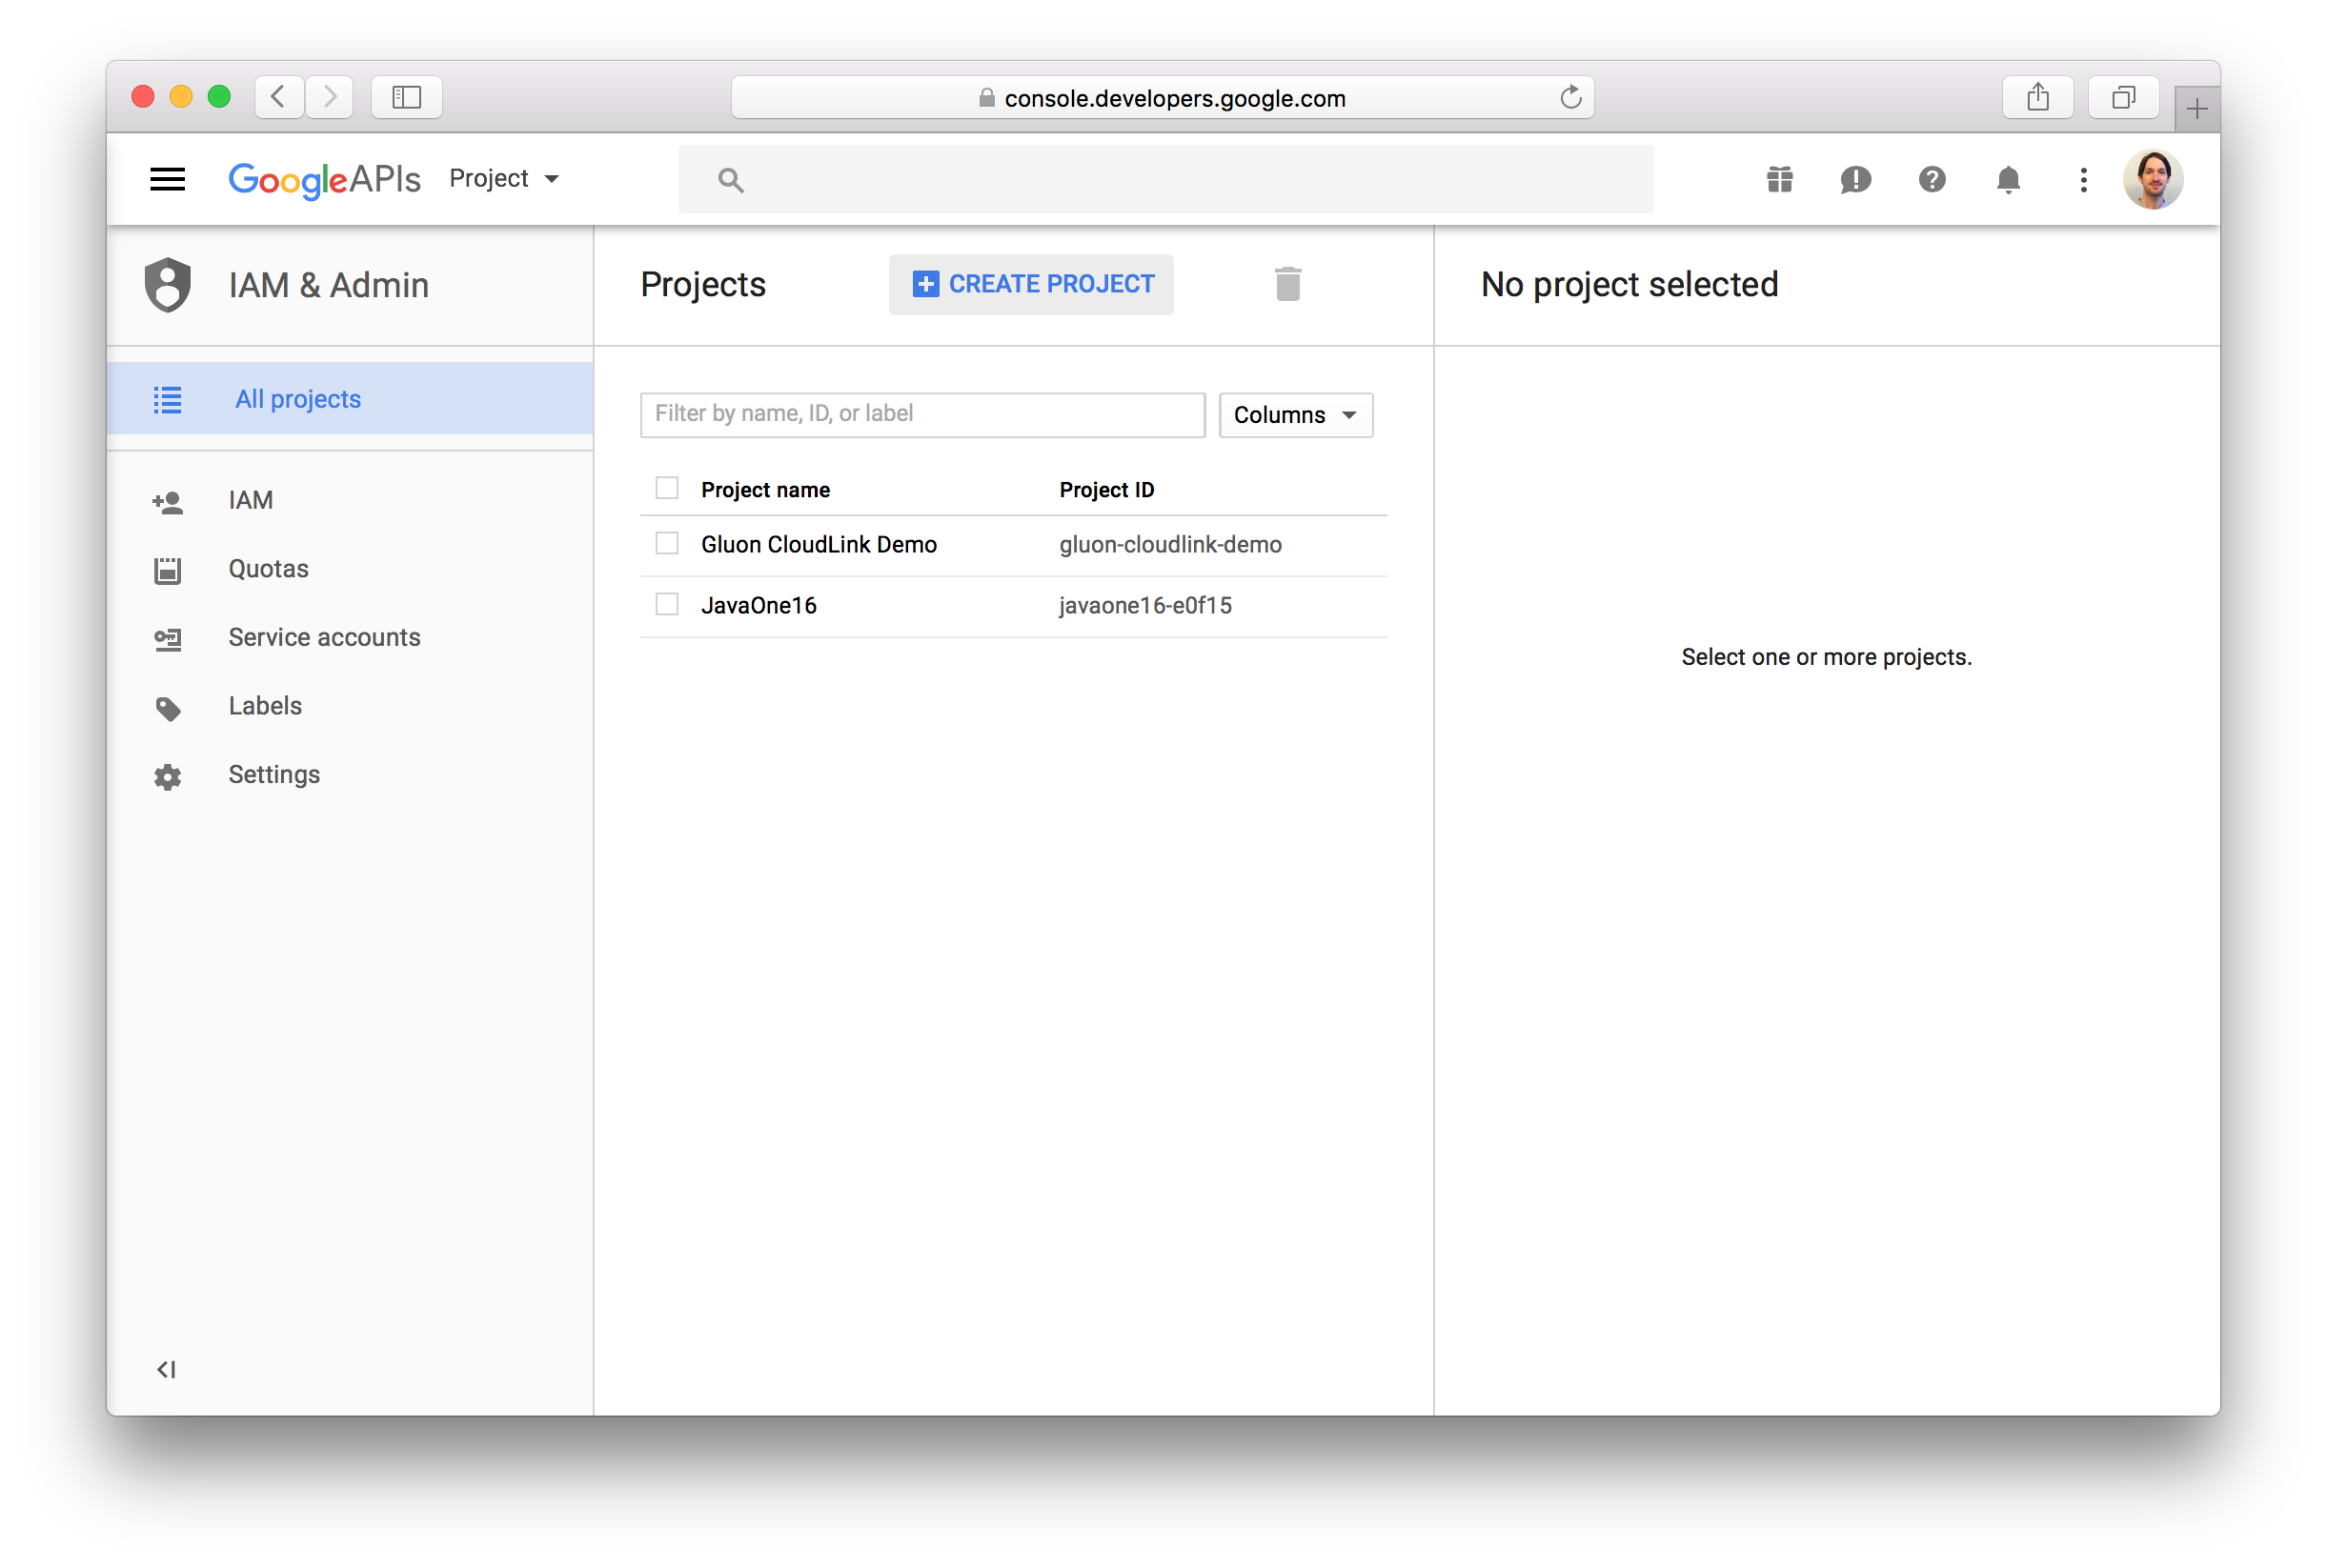Toggle the select-all projects checkbox
This screenshot has height=1568, width=2327.
[666, 487]
